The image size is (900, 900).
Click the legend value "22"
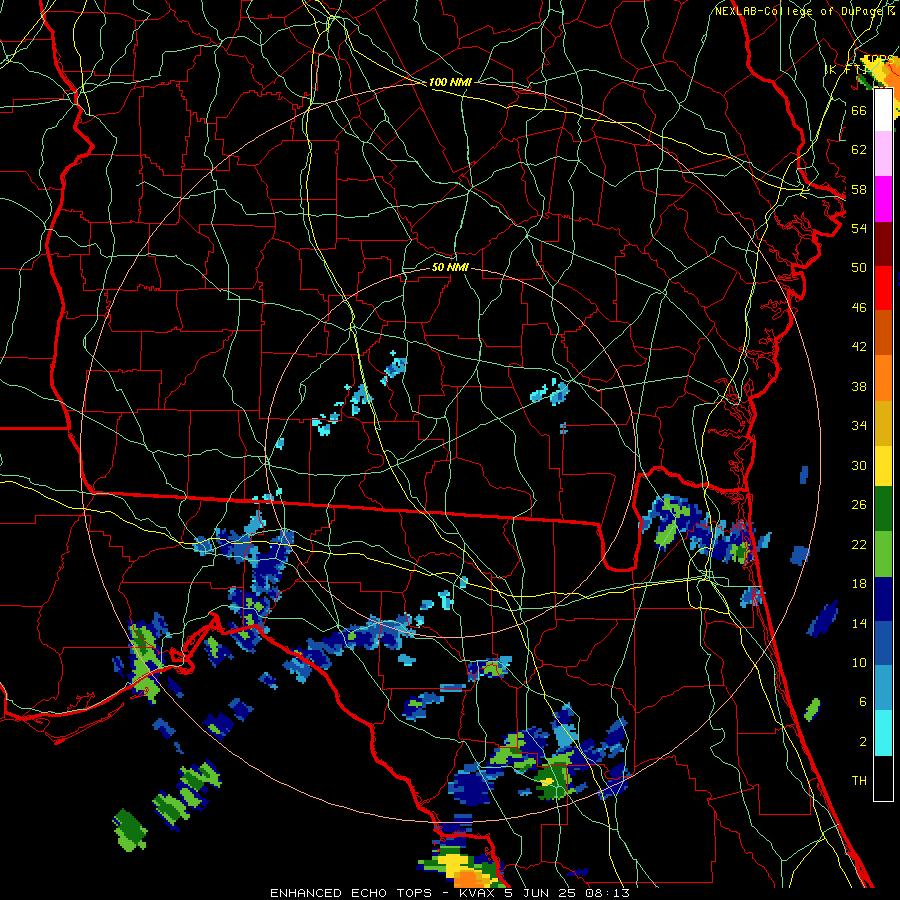(x=859, y=544)
